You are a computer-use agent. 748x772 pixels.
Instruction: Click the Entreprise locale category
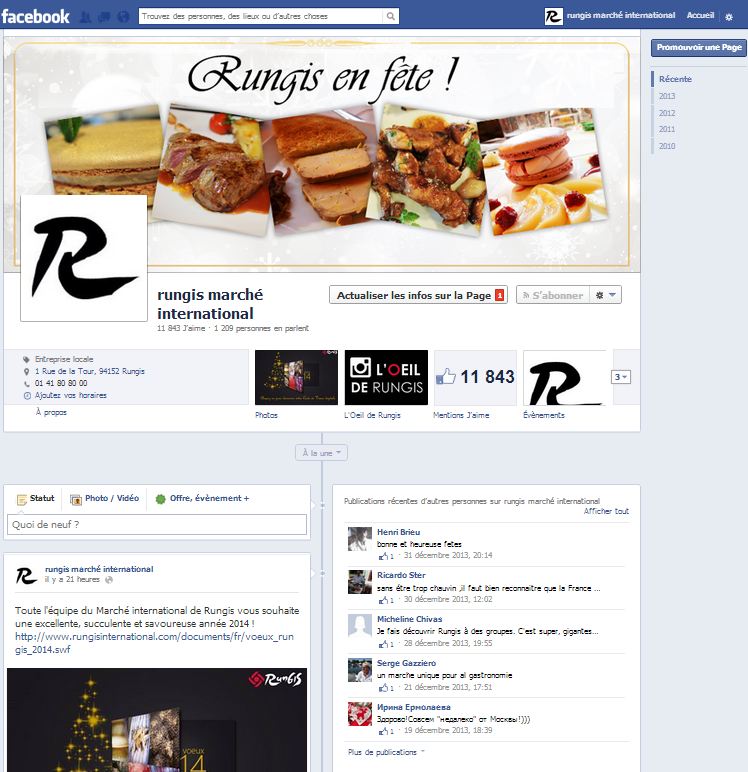[64, 359]
